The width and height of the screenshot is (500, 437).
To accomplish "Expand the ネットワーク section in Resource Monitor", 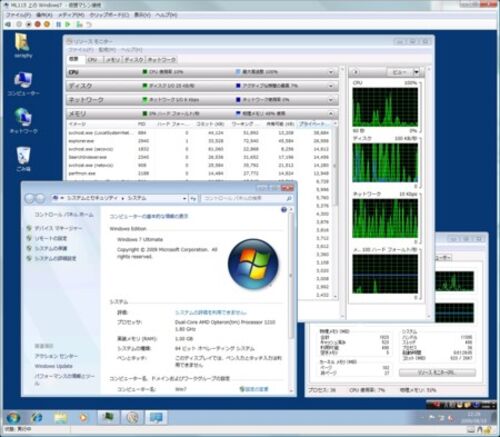I will tap(331, 100).
